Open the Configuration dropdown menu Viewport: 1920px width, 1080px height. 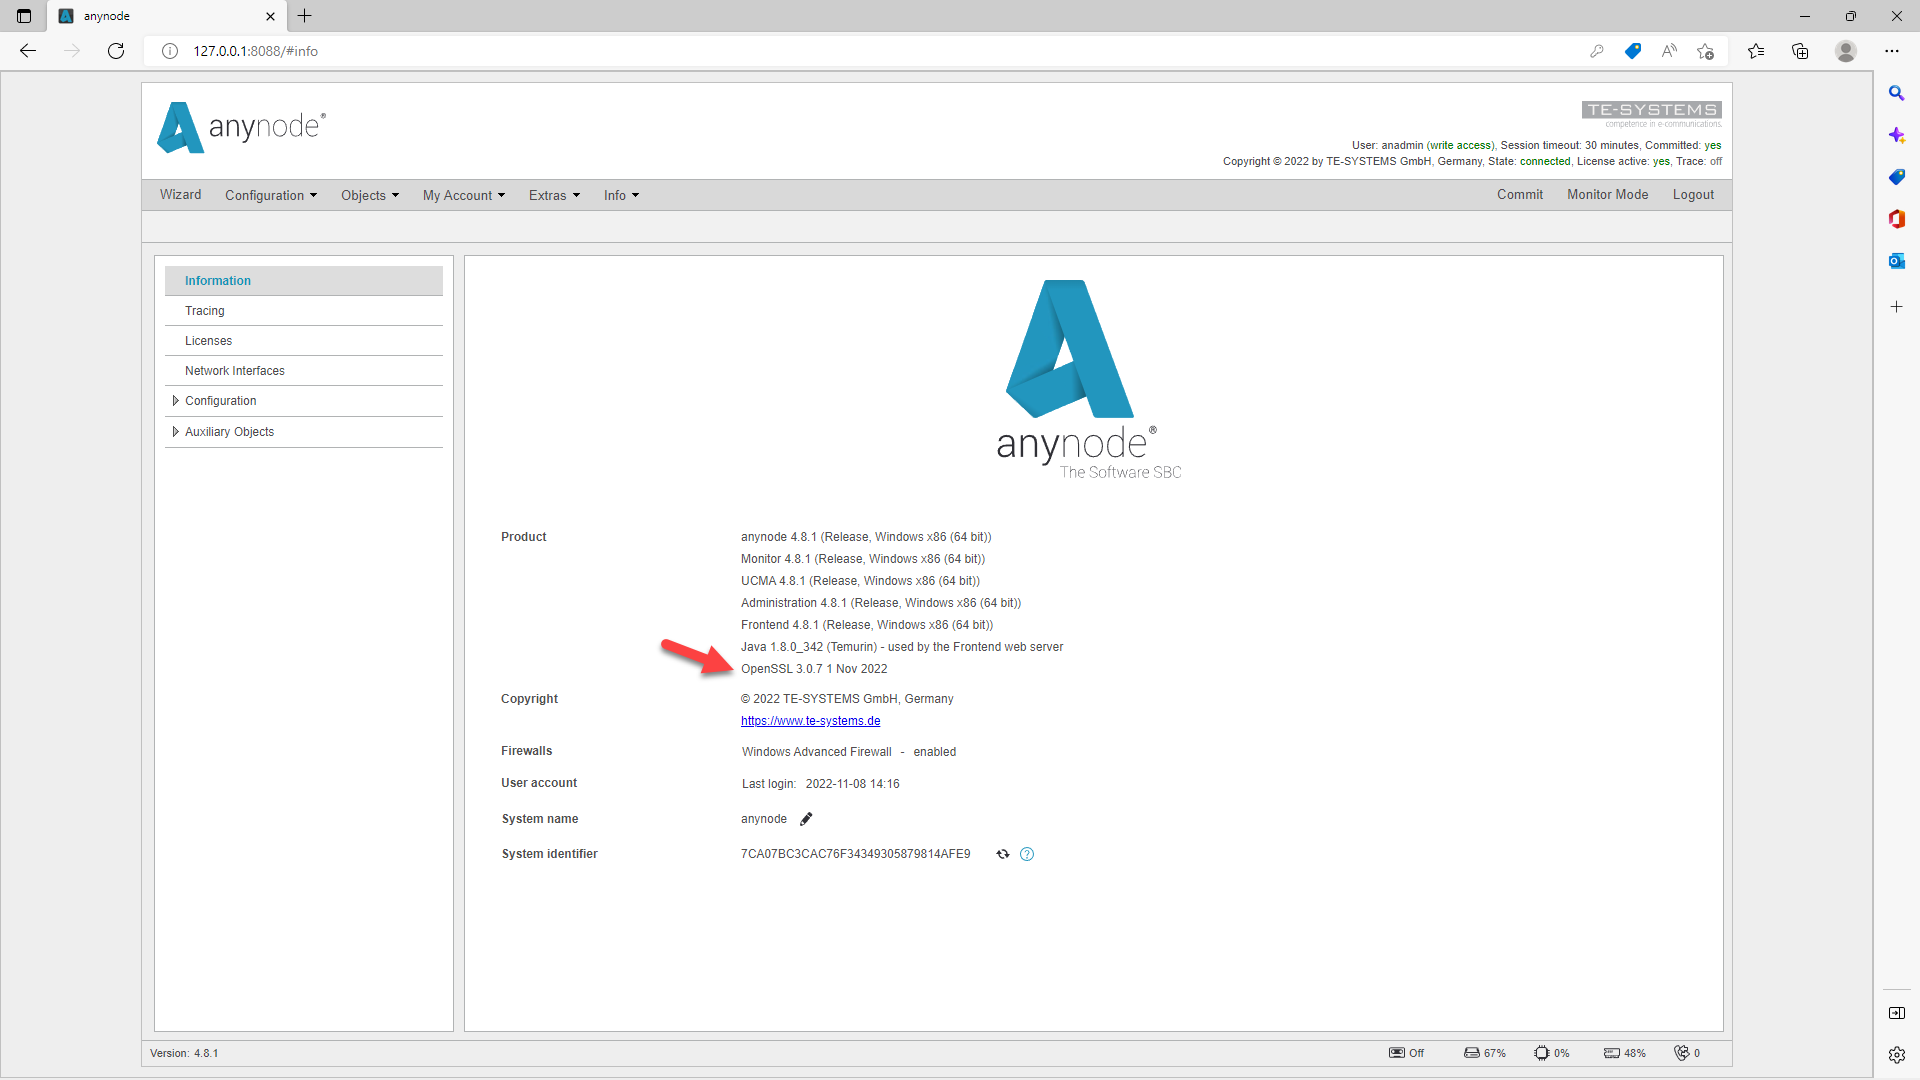tap(271, 195)
